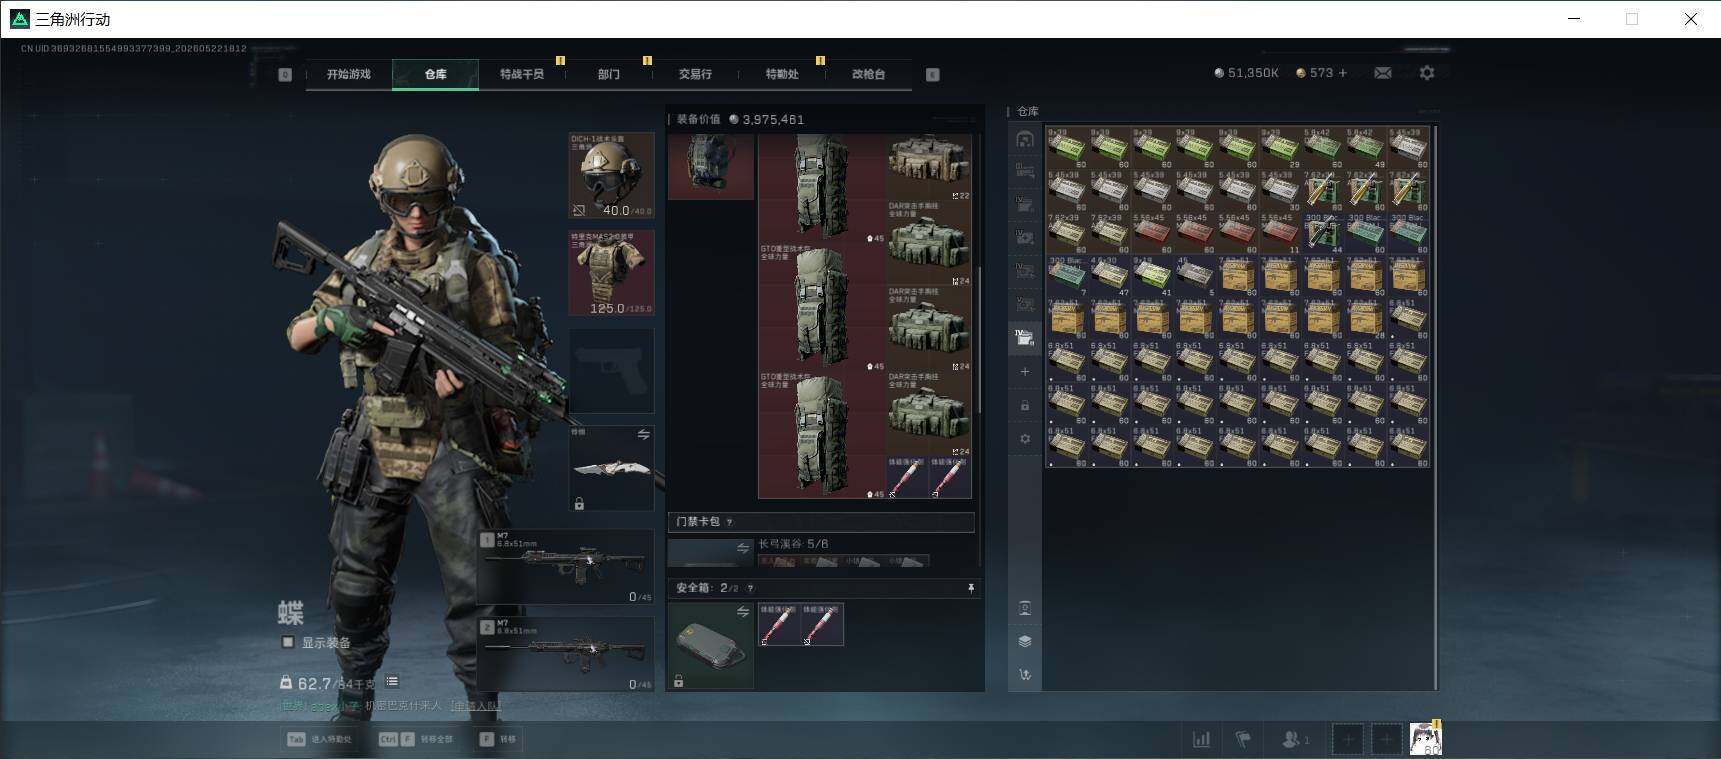The width and height of the screenshot is (1721, 759).
Task: Click the flag icon in bottom bar
Action: pos(1243,740)
